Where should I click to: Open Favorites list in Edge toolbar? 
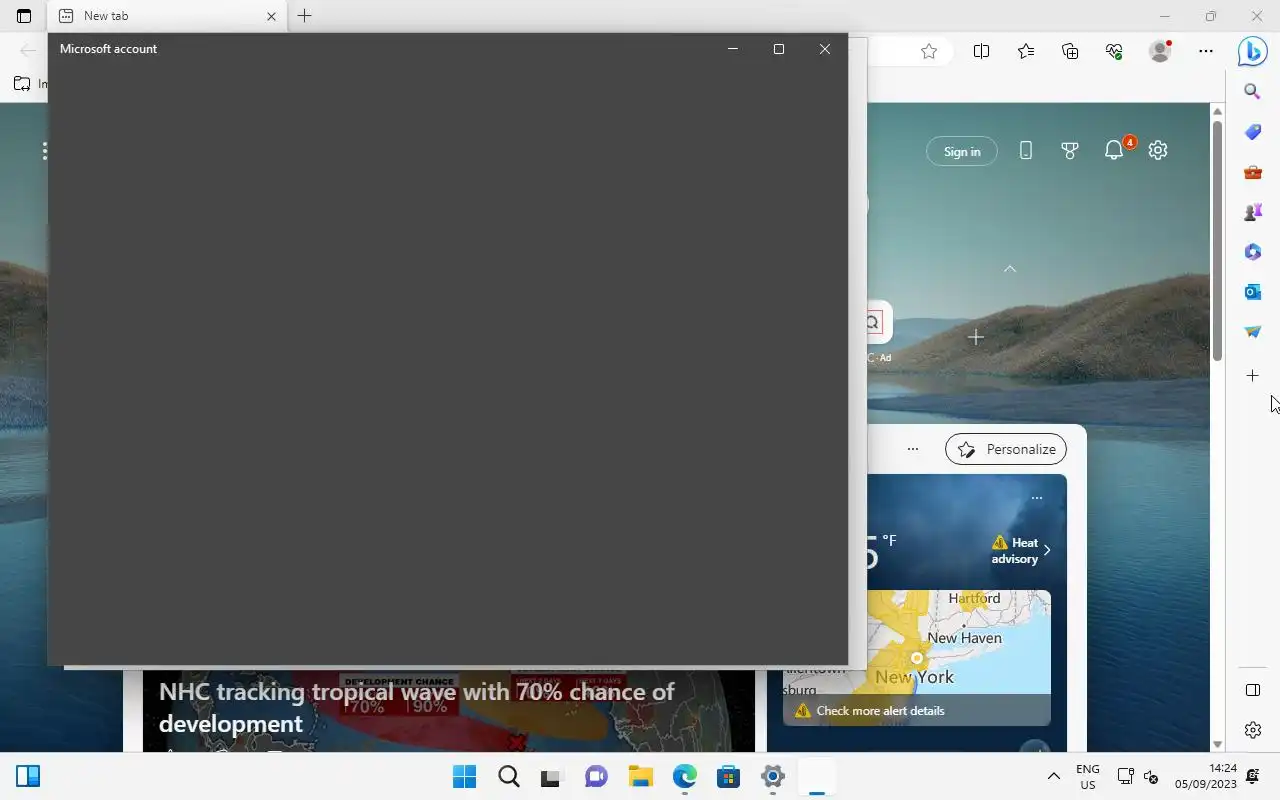click(1026, 51)
